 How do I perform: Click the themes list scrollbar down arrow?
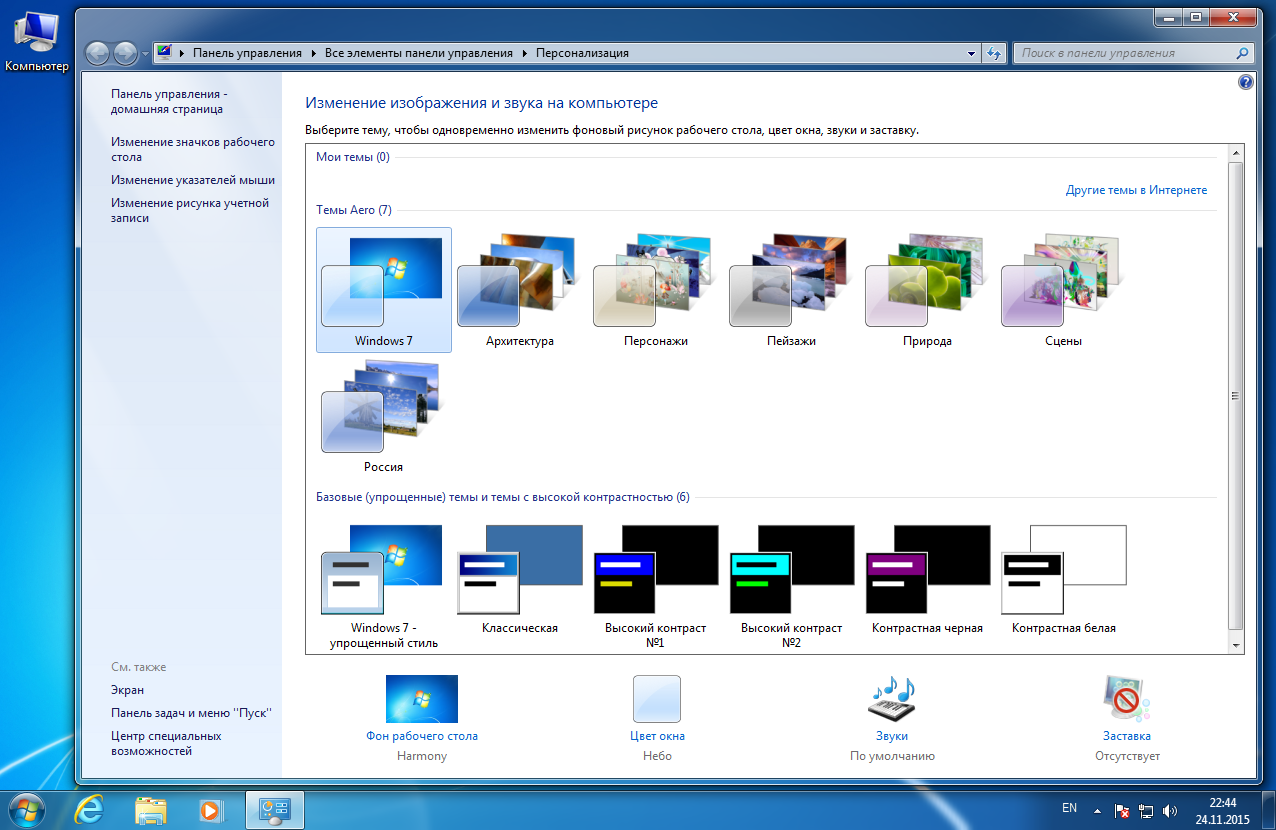click(x=1235, y=646)
